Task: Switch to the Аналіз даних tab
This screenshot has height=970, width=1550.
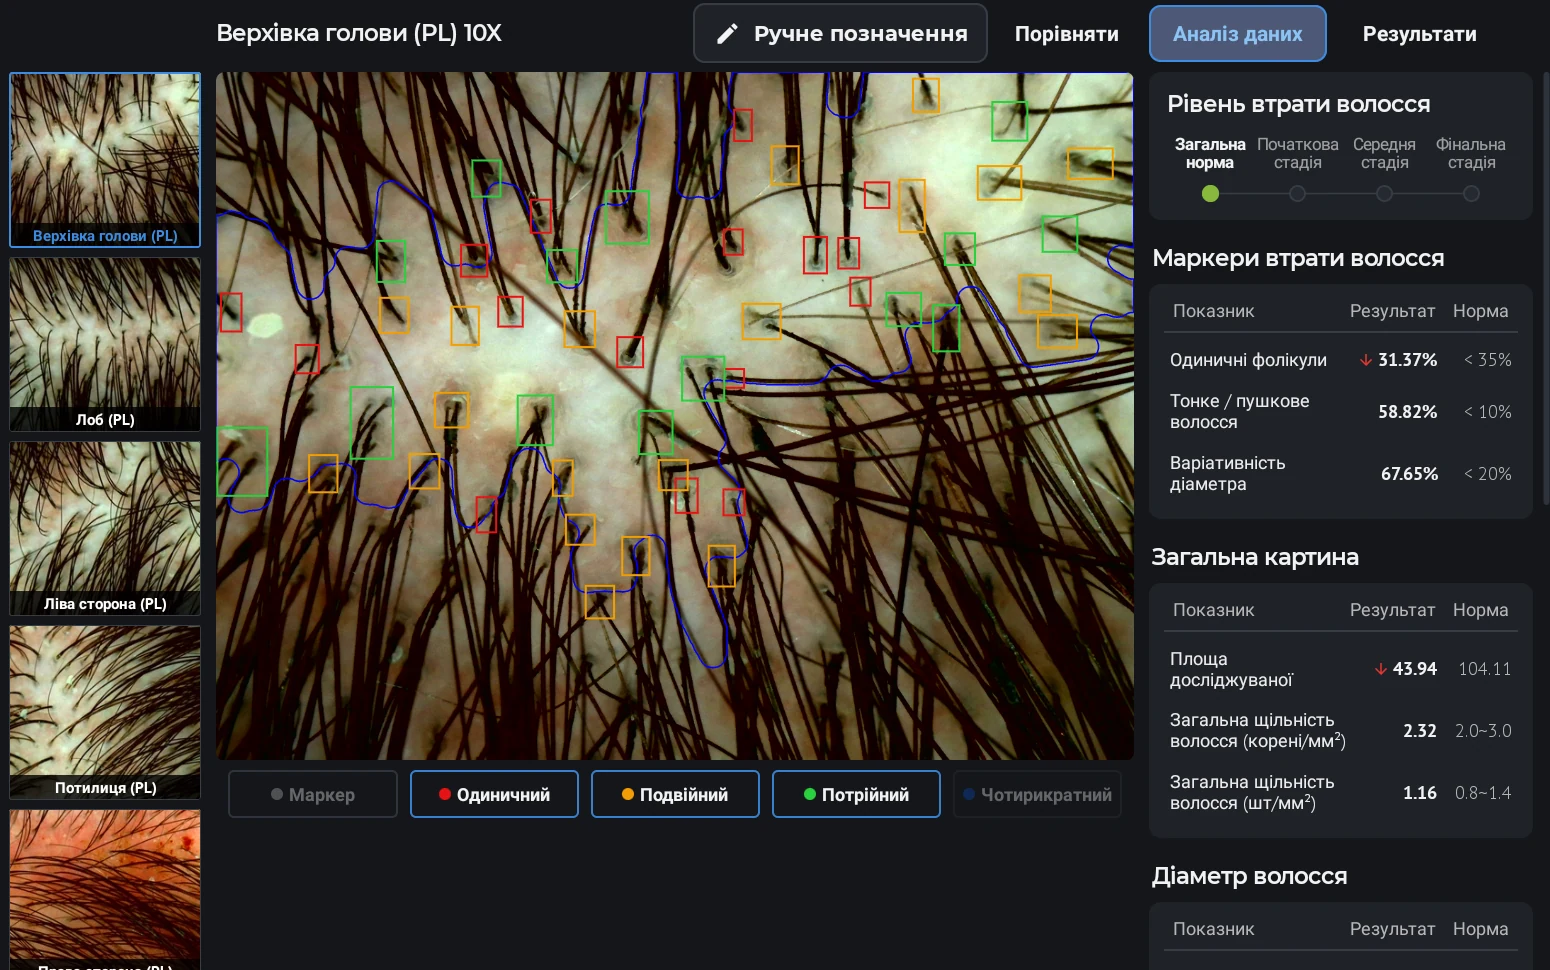Action: pos(1238,34)
